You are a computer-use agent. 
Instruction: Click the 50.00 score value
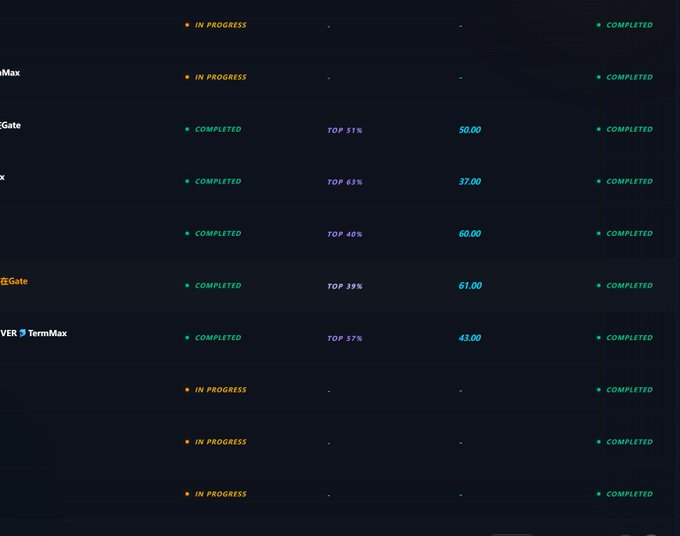pos(470,130)
